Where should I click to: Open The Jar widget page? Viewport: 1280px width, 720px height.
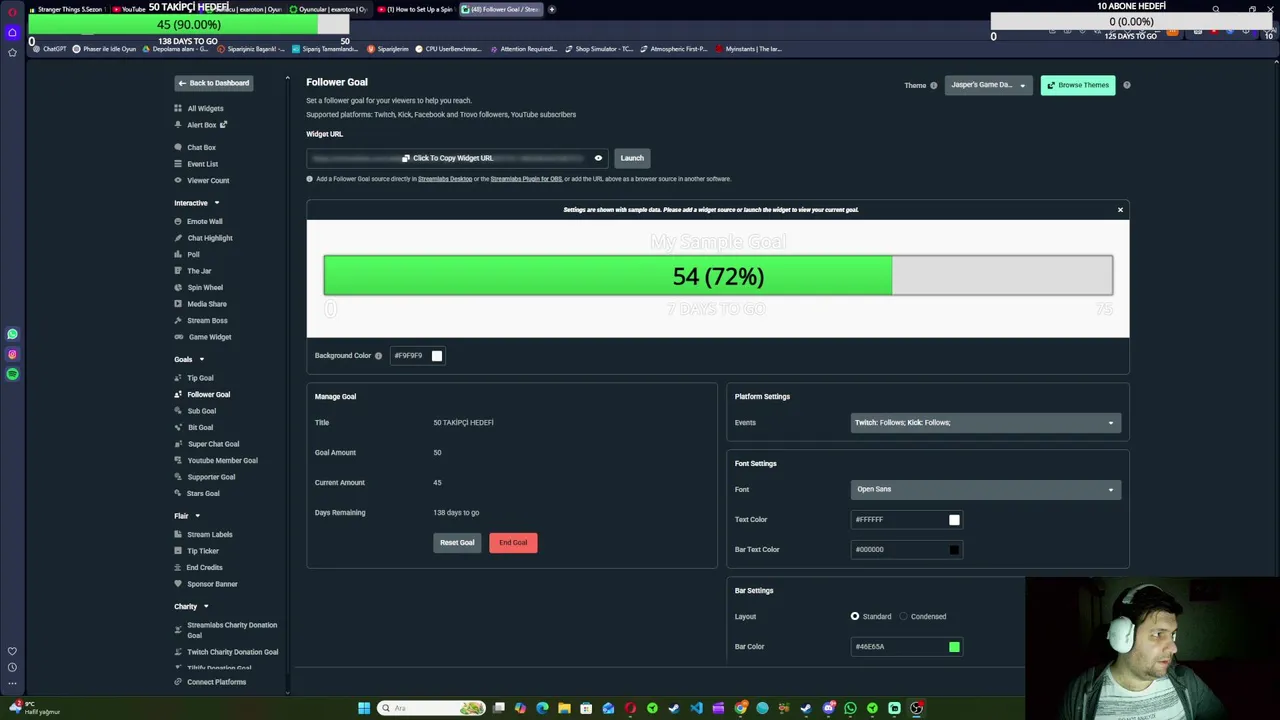point(199,271)
